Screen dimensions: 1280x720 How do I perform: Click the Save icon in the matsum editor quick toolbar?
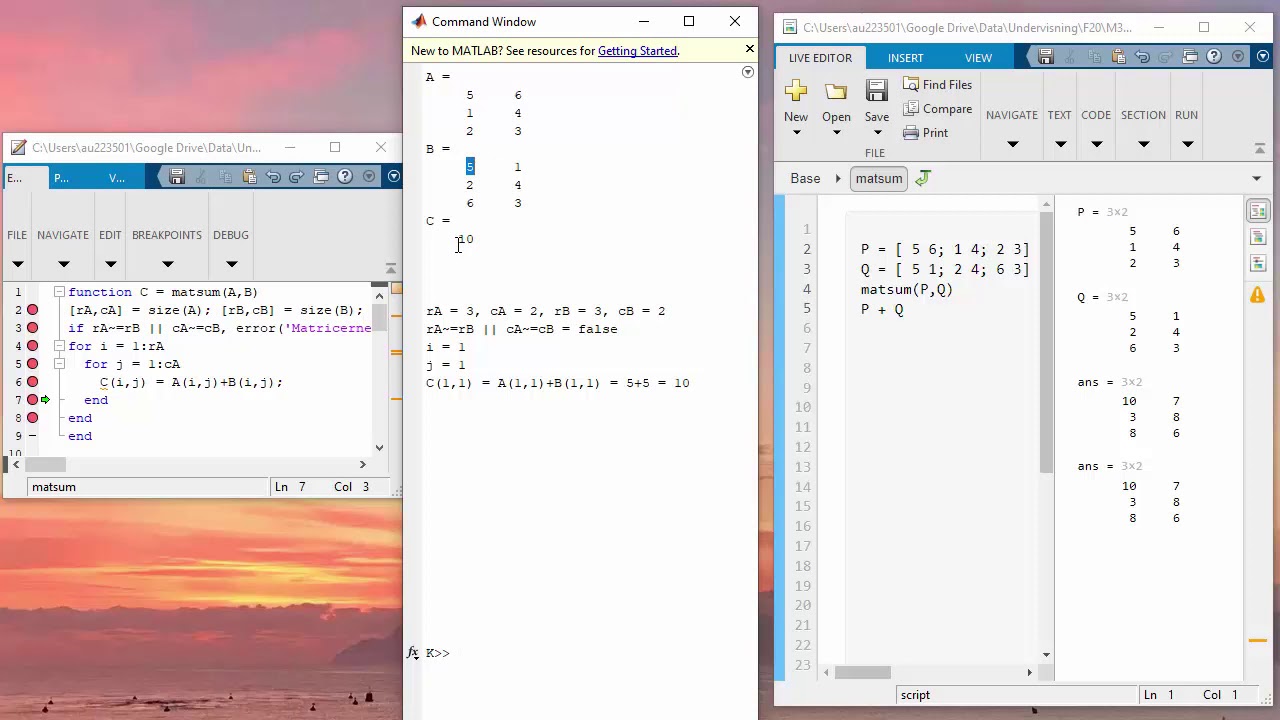click(x=177, y=177)
